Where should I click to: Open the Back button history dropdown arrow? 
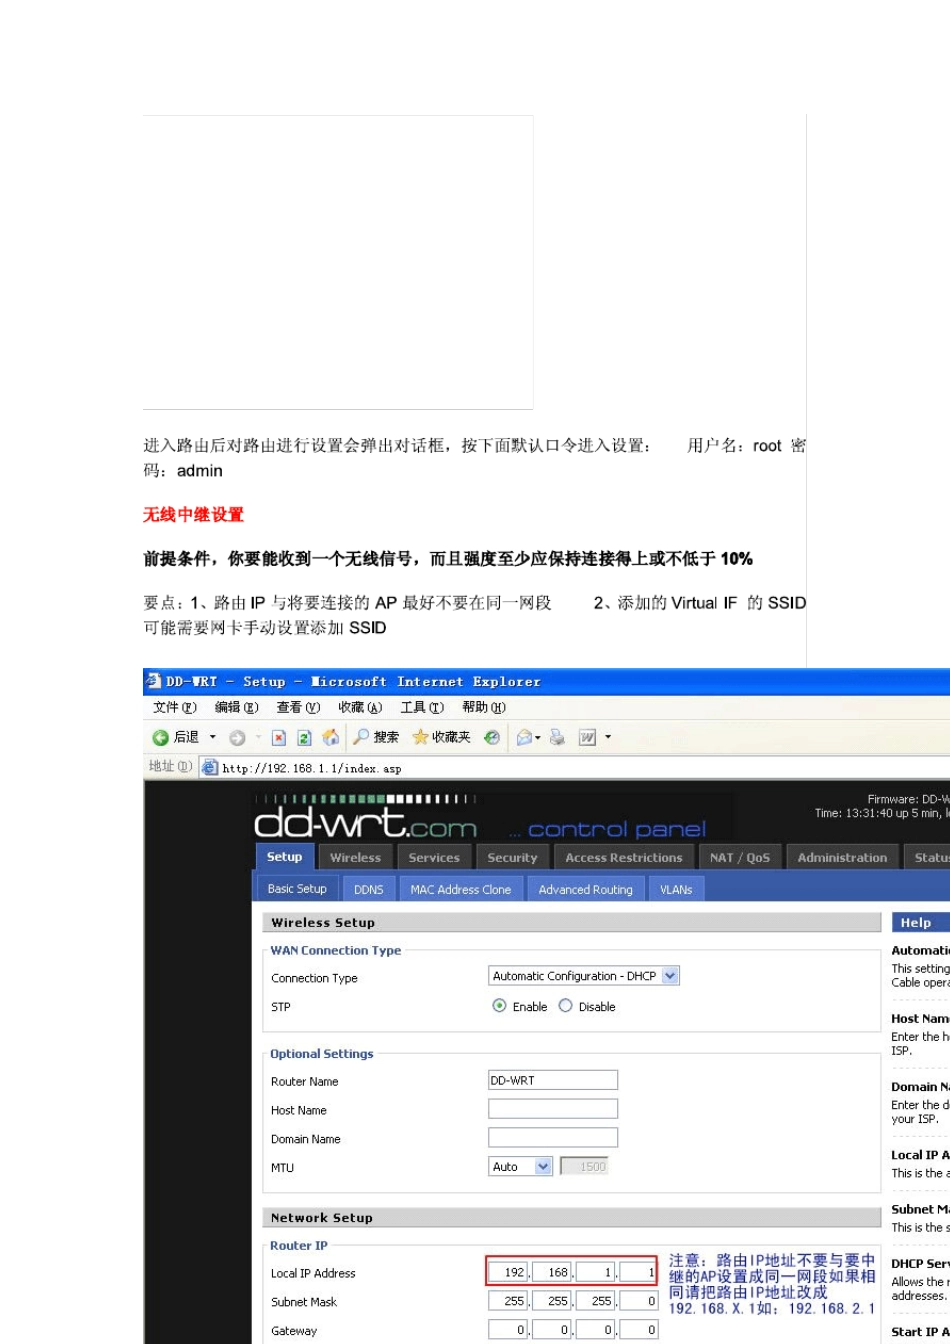tap(212, 737)
